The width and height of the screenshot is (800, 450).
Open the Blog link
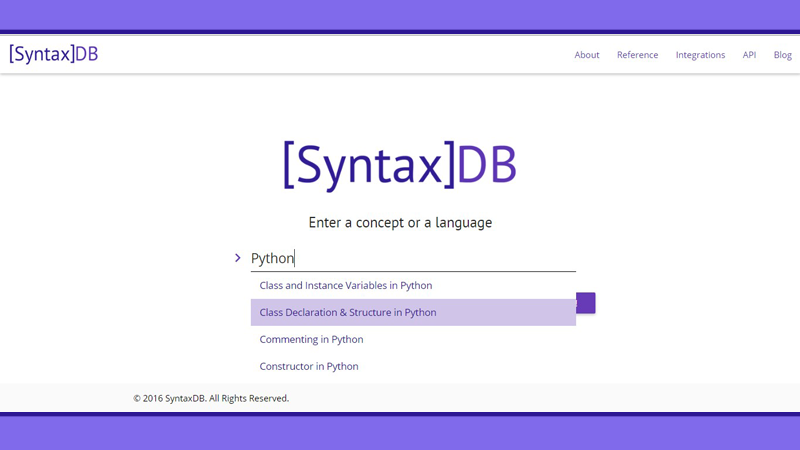tap(782, 55)
